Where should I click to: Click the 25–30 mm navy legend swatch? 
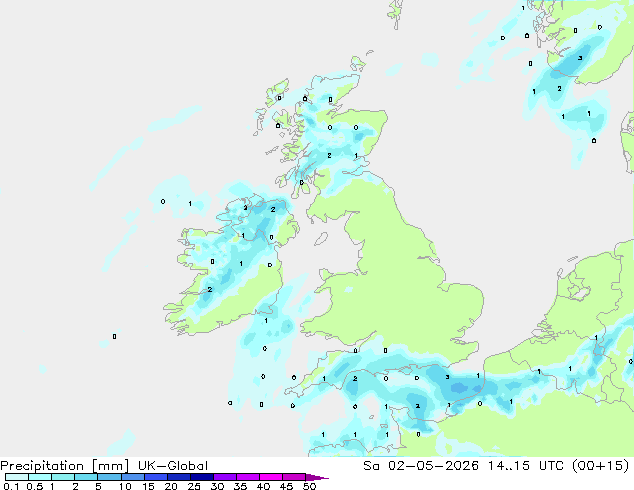pyautogui.click(x=201, y=477)
